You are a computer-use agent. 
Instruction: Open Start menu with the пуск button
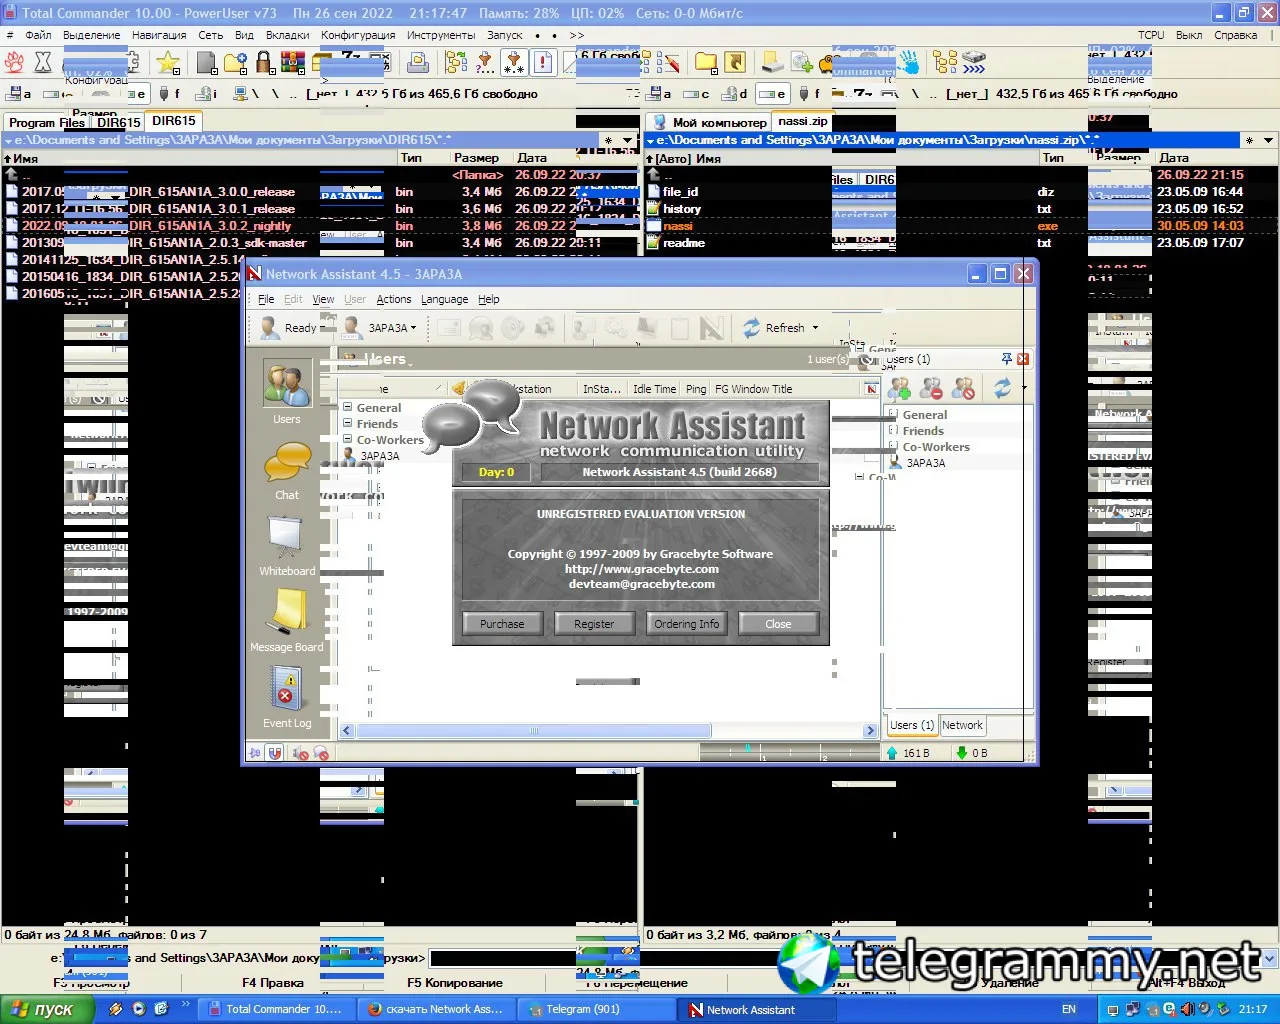pyautogui.click(x=47, y=1009)
